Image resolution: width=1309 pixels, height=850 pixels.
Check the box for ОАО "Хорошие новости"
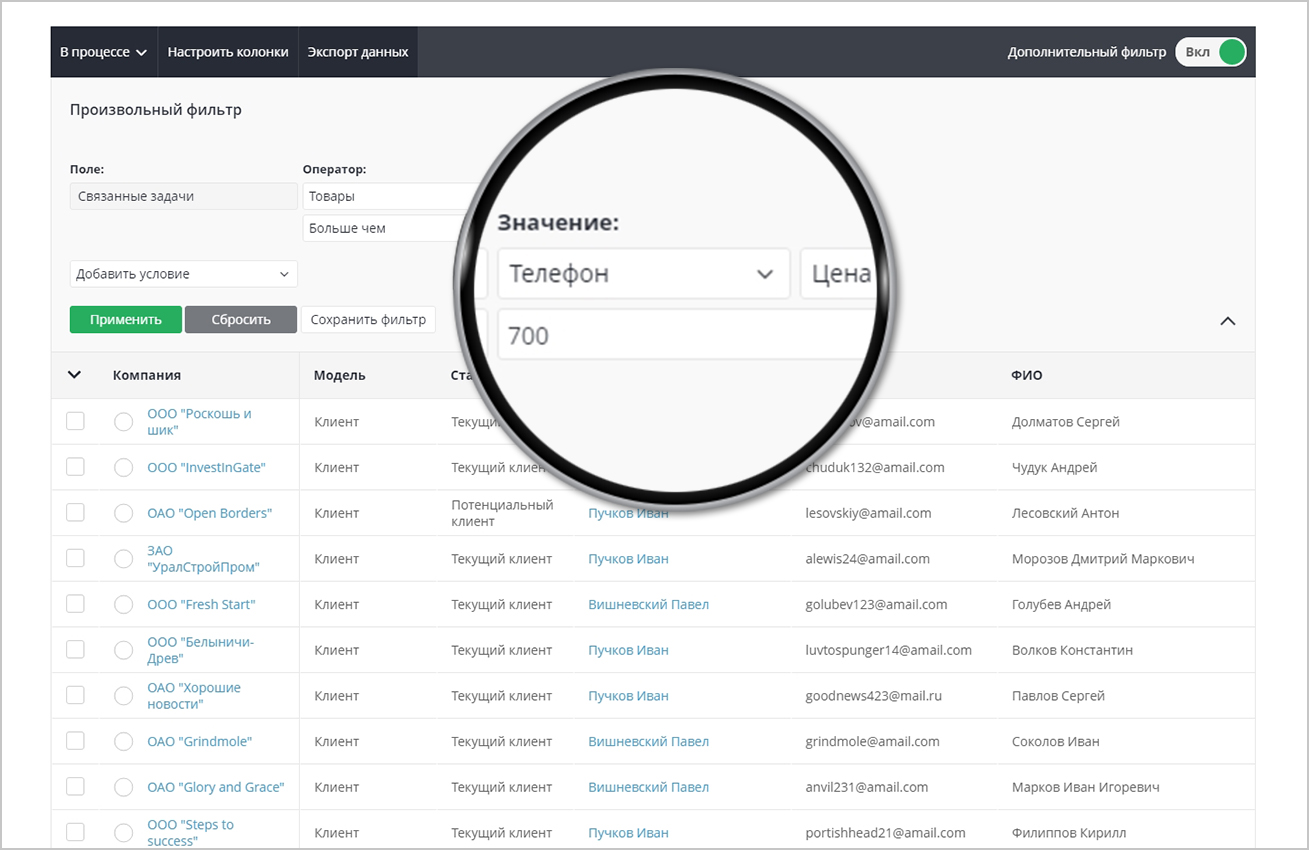coord(75,695)
